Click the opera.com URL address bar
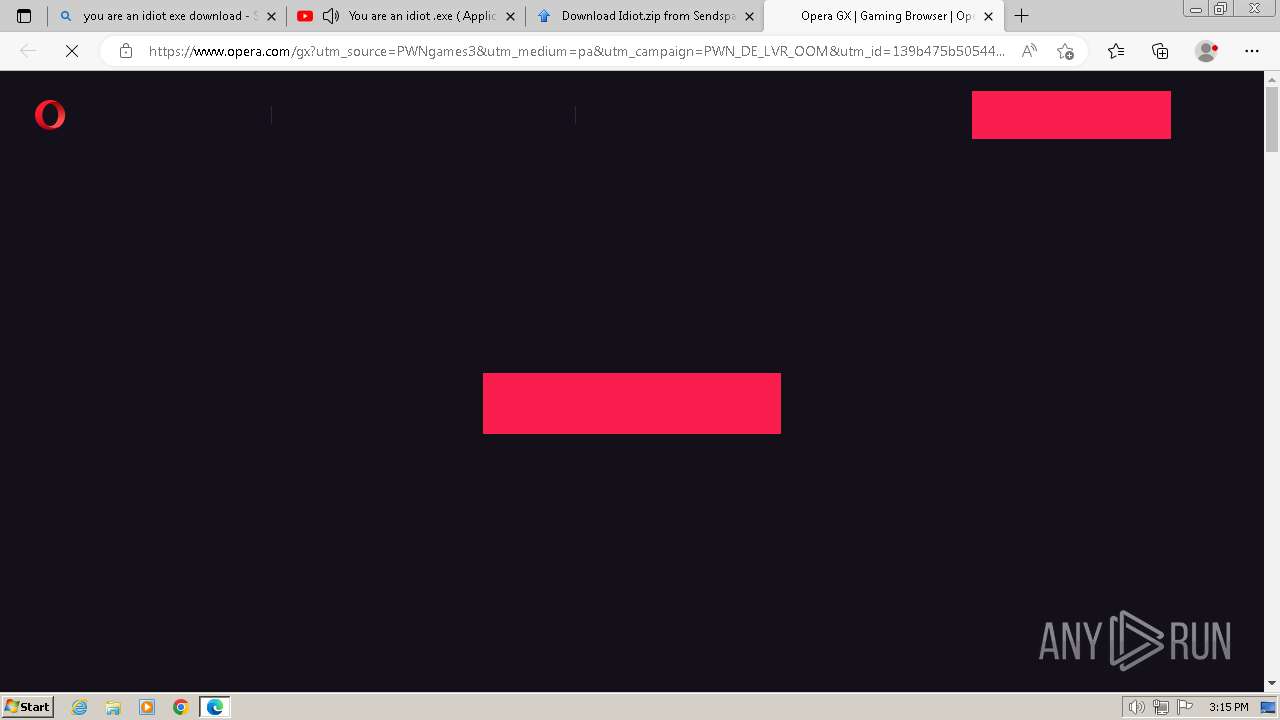The width and height of the screenshot is (1280, 720). point(577,51)
